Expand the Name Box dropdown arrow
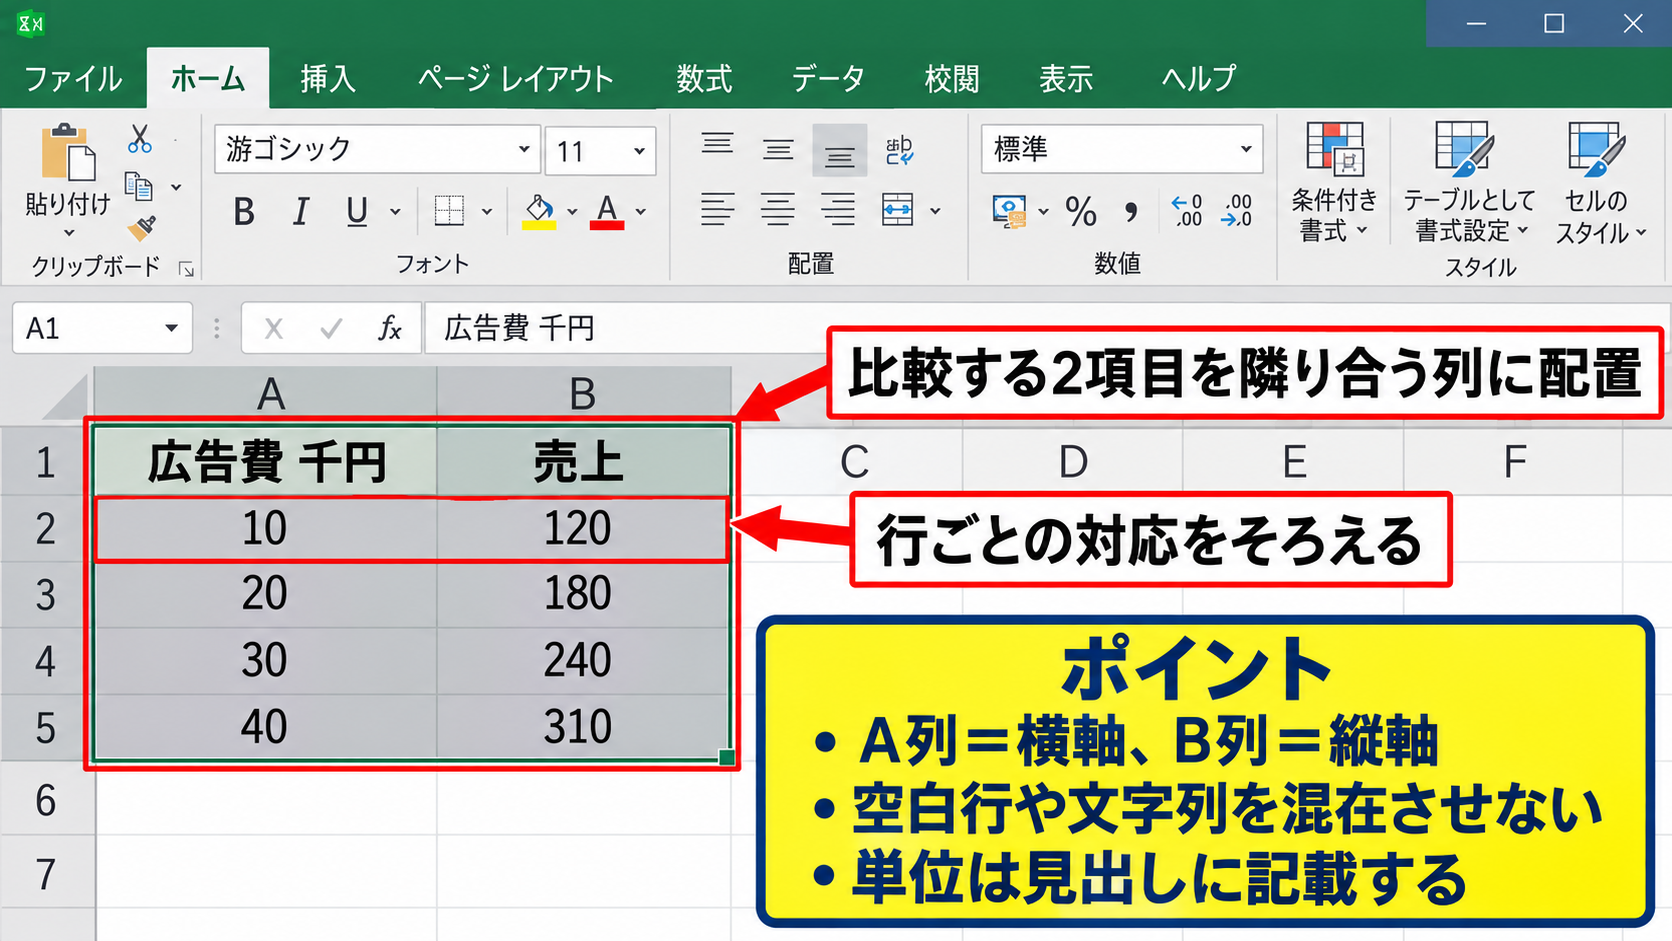This screenshot has height=941, width=1672. tap(171, 328)
